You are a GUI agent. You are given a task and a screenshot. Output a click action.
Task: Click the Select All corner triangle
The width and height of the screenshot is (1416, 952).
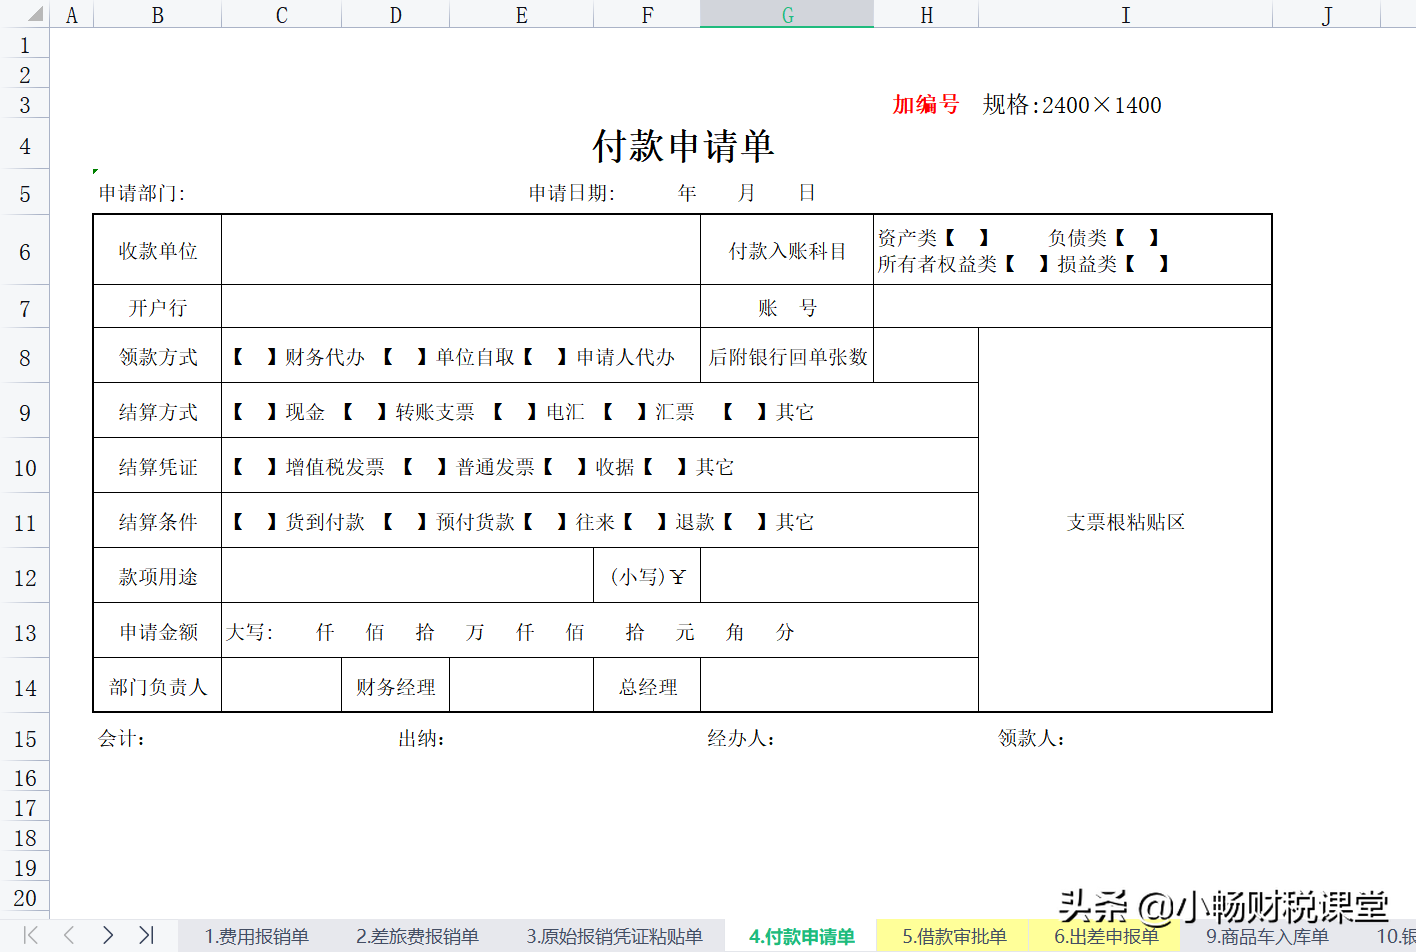coord(36,15)
